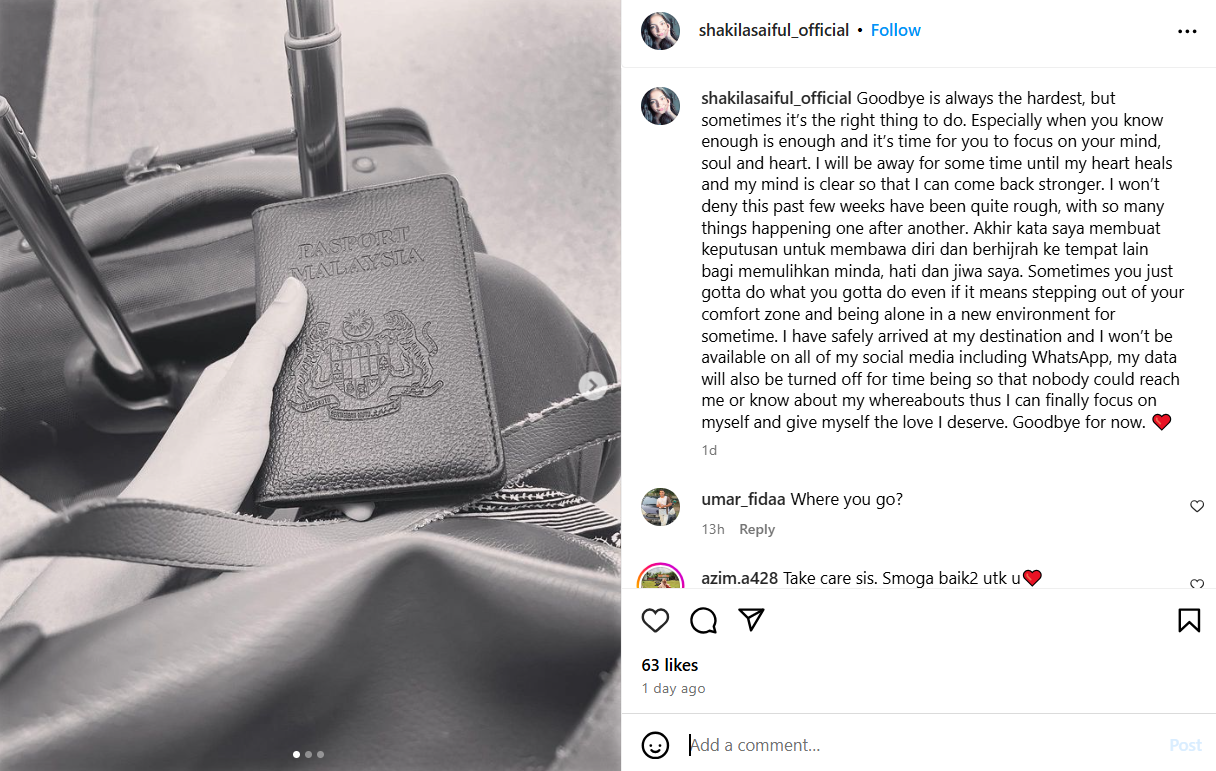Focus the Add a comment field
The height and width of the screenshot is (771, 1216).
point(920,745)
